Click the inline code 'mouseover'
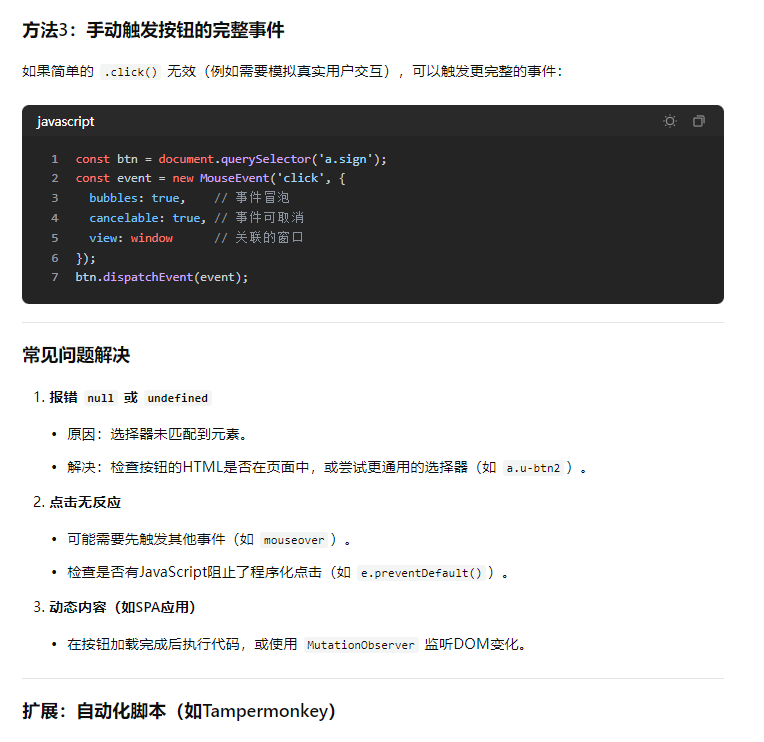 [294, 540]
